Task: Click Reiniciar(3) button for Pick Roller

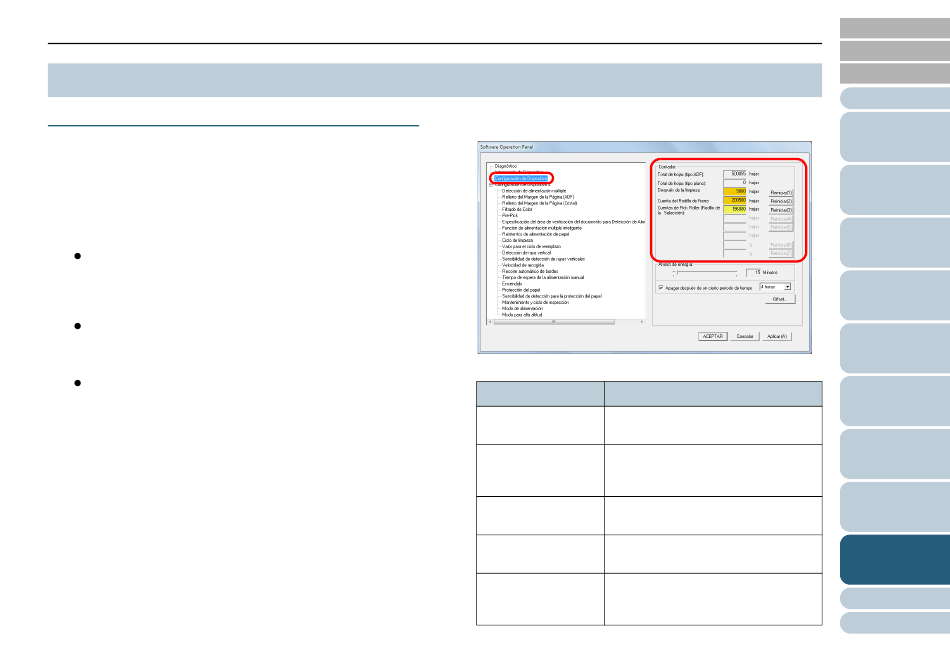Action: tap(781, 210)
